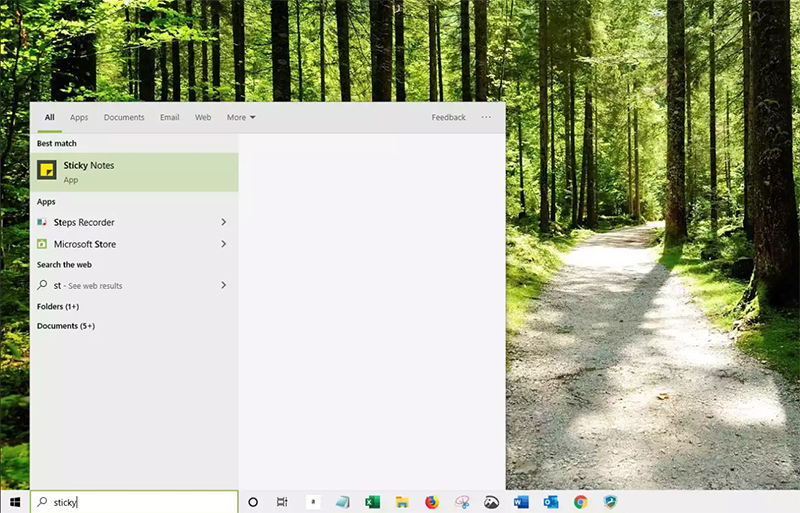The width and height of the screenshot is (800, 513).
Task: Launch Firefox from the taskbar
Action: [x=432, y=502]
